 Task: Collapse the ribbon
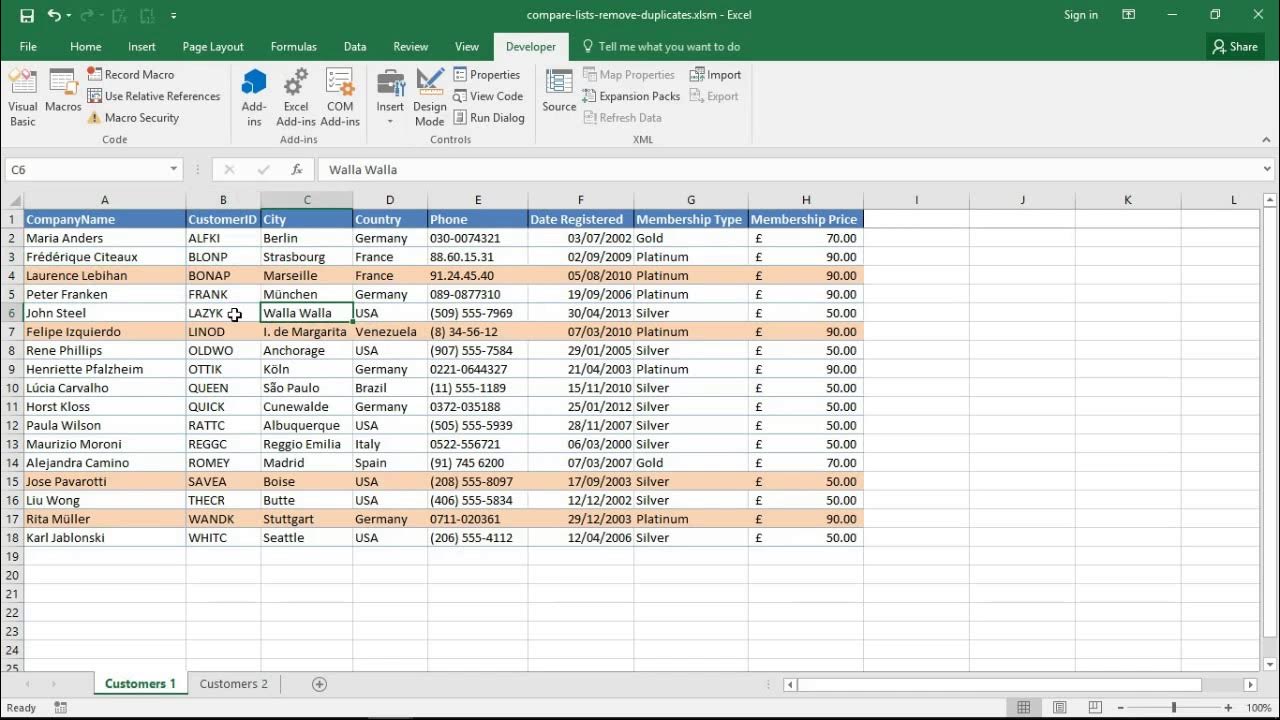pyautogui.click(x=1265, y=140)
